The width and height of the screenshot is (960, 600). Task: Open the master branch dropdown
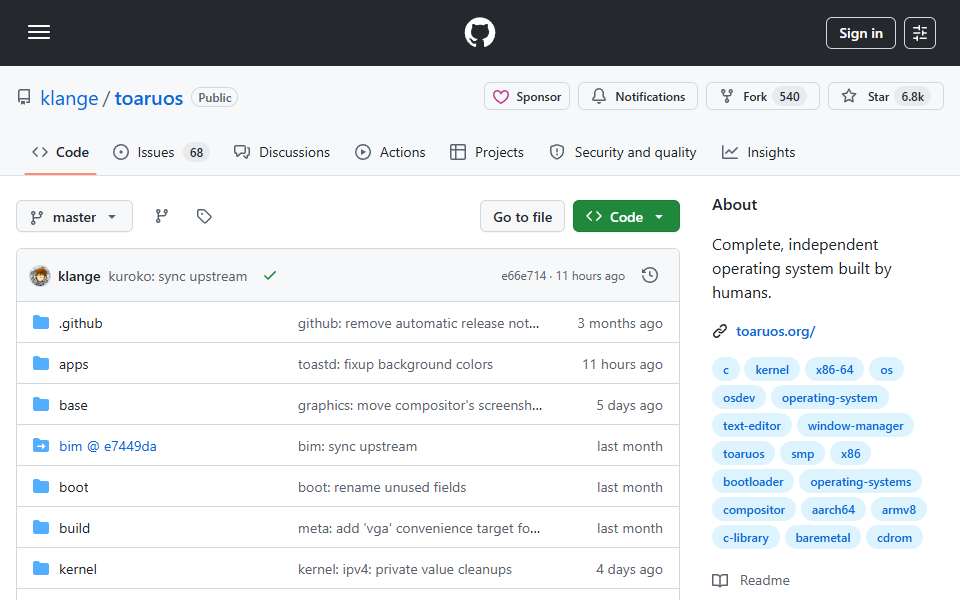click(75, 217)
